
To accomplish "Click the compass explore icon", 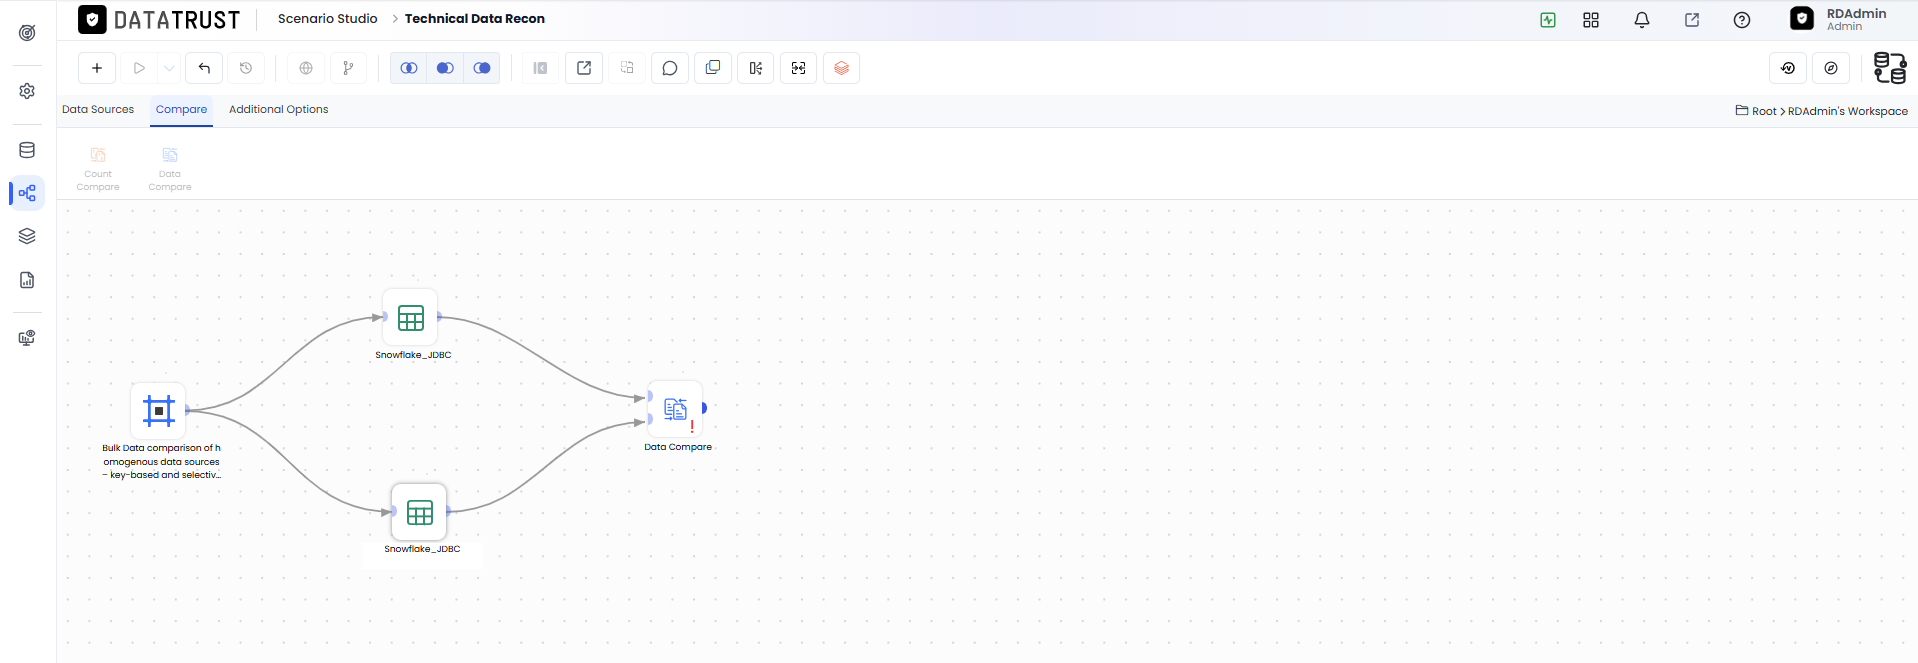I will [x=1831, y=68].
